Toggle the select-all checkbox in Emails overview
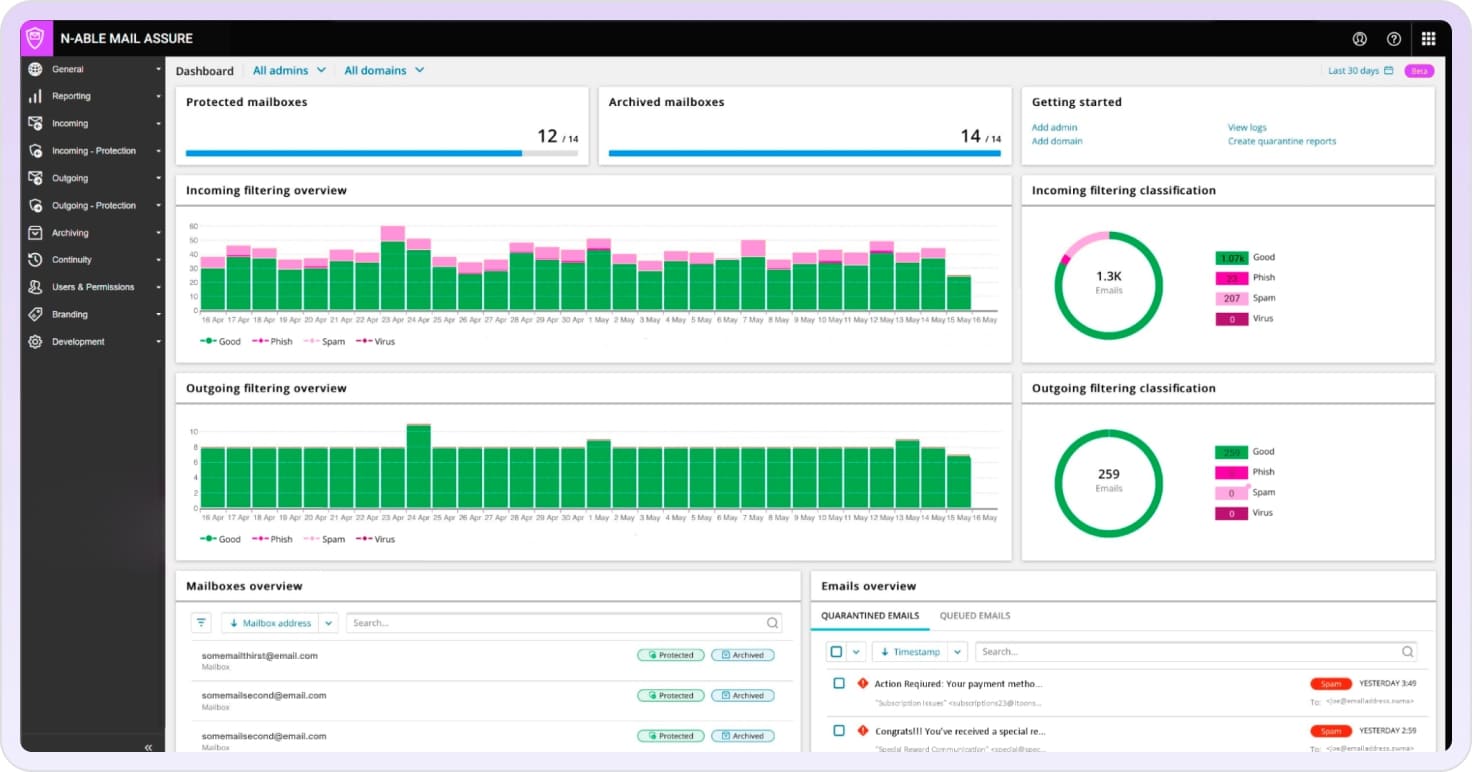The width and height of the screenshot is (1472, 772). click(x=837, y=652)
